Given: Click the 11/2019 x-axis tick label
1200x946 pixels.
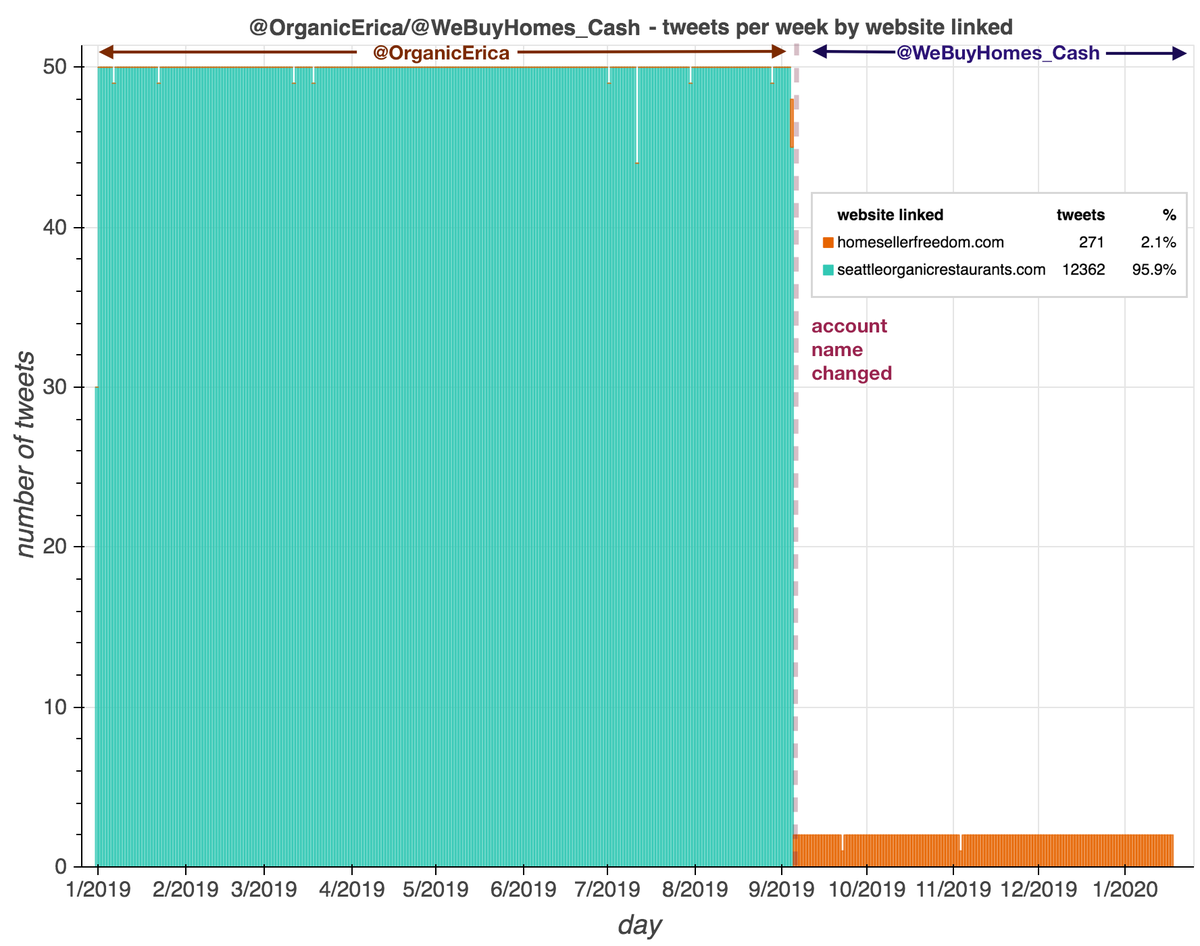Looking at the screenshot, I should point(954,887).
